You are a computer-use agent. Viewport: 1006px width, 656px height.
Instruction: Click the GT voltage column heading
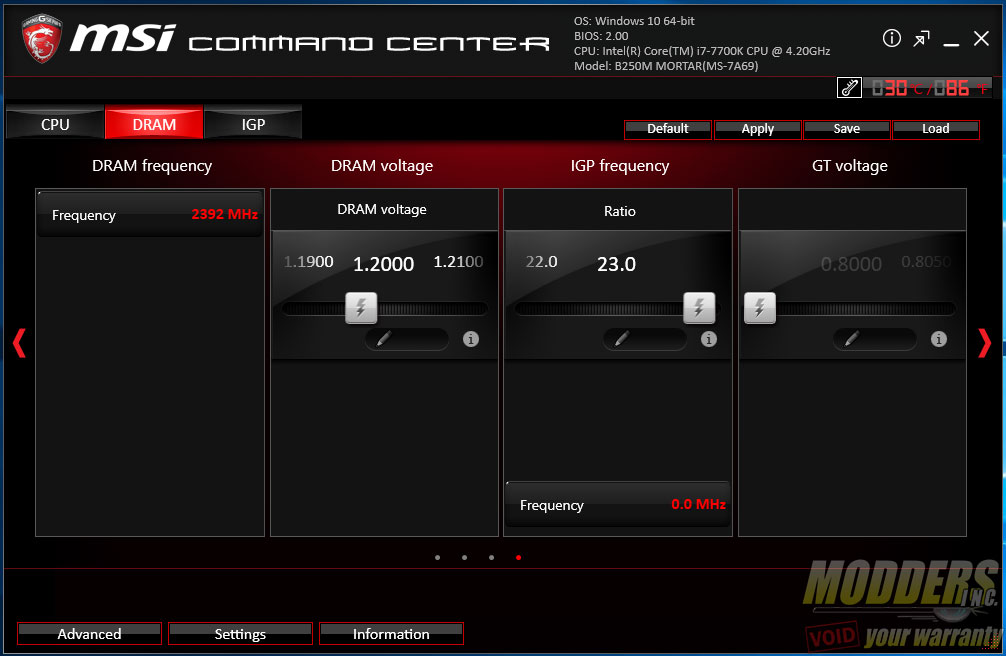pos(850,166)
